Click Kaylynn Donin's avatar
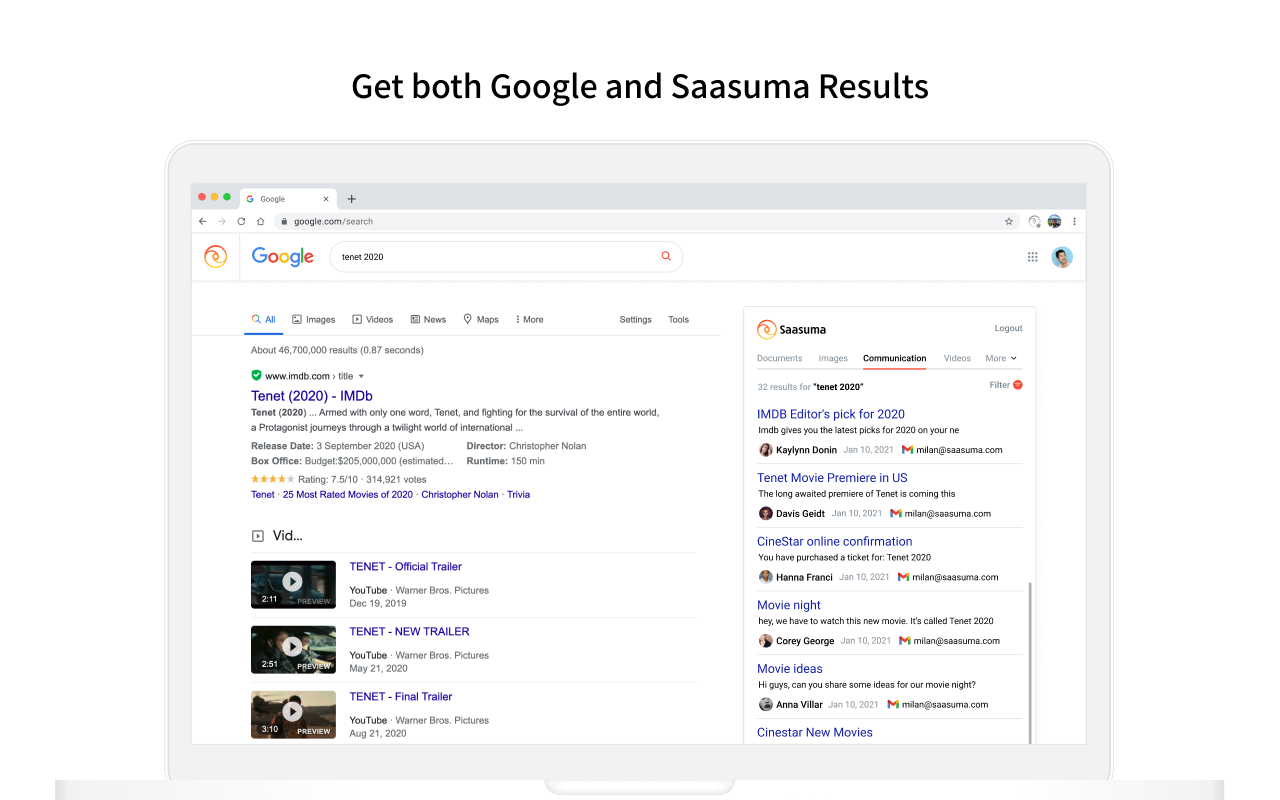This screenshot has width=1280, height=800. coord(766,450)
